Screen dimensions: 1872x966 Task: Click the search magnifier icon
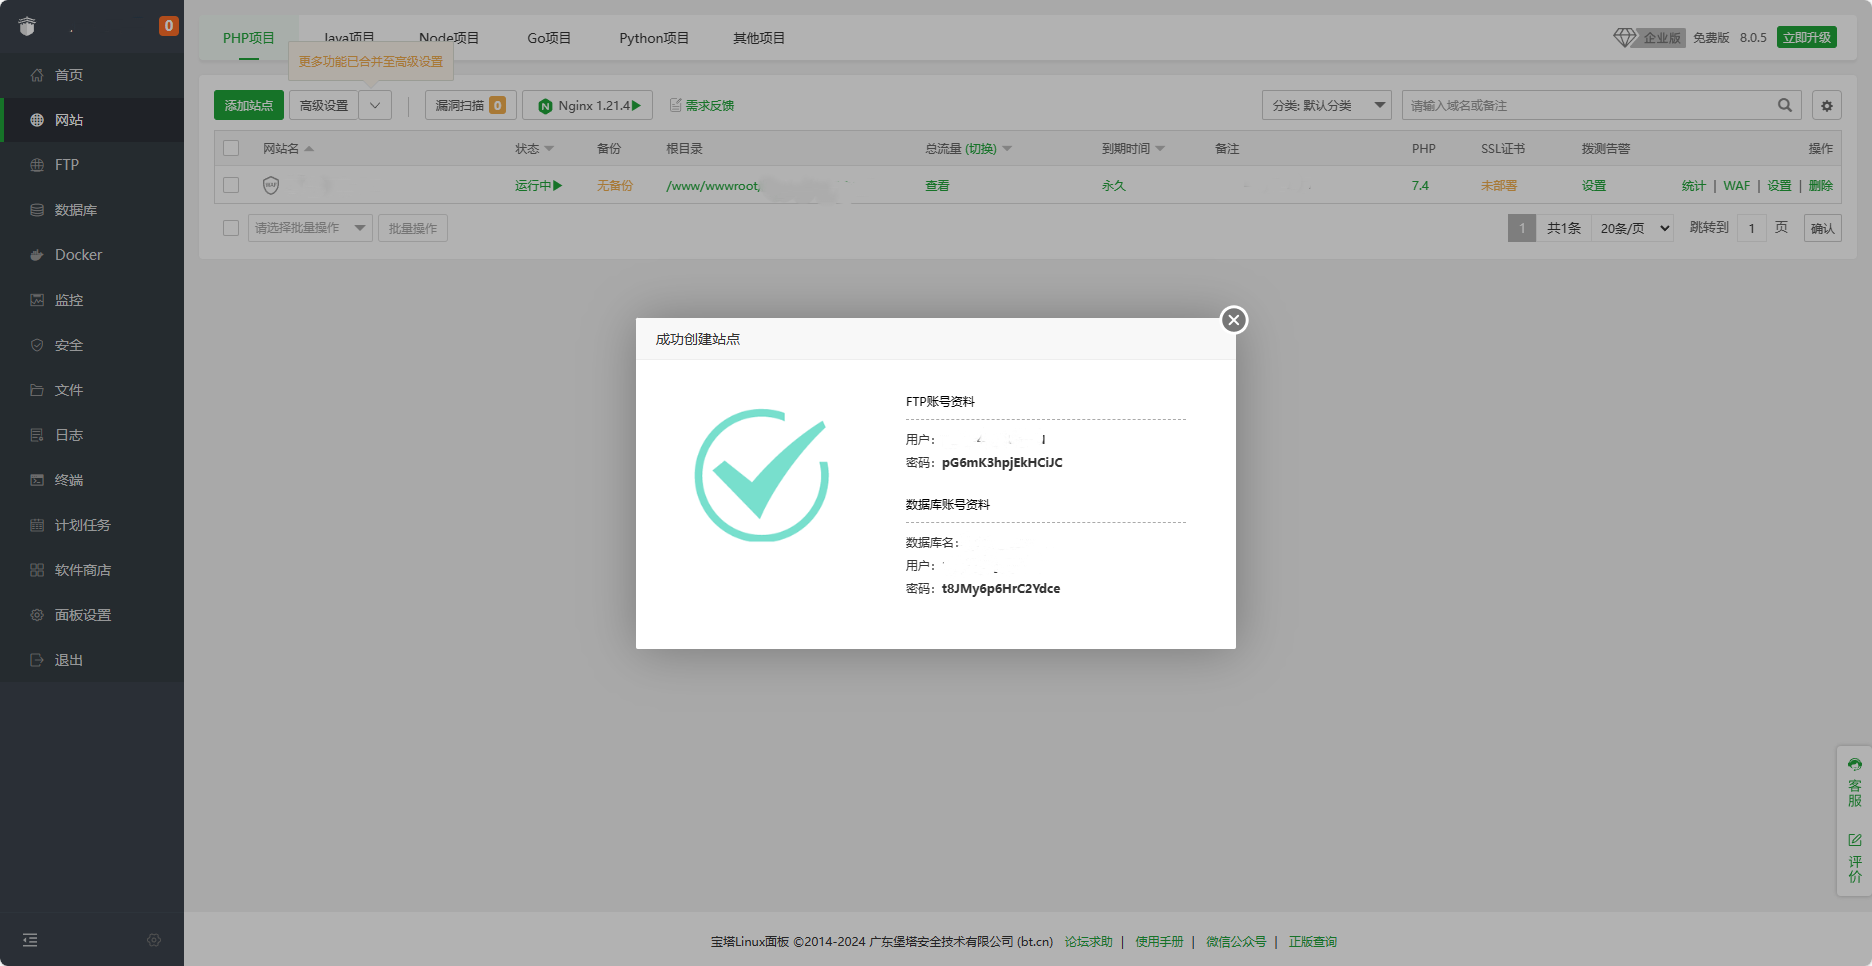(x=1785, y=105)
